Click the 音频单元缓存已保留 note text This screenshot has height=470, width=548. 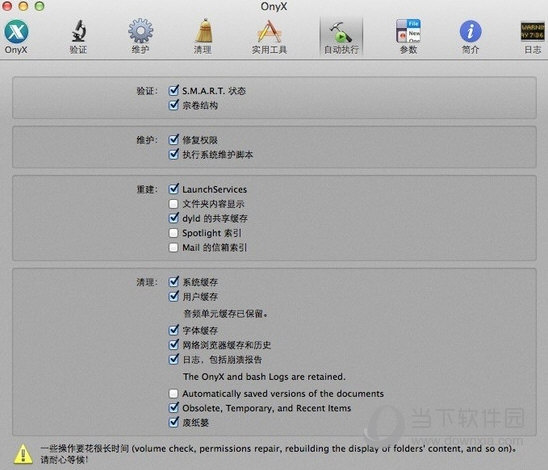[226, 314]
